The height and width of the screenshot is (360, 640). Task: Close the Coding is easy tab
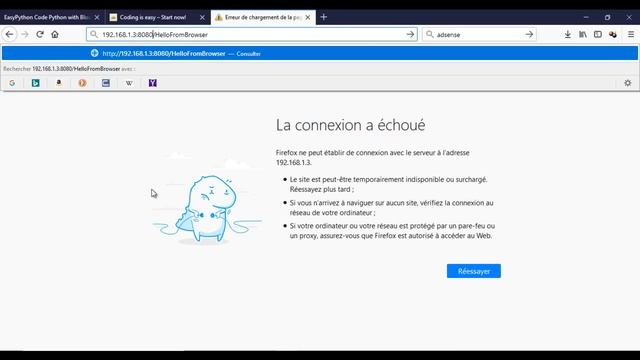coord(202,17)
